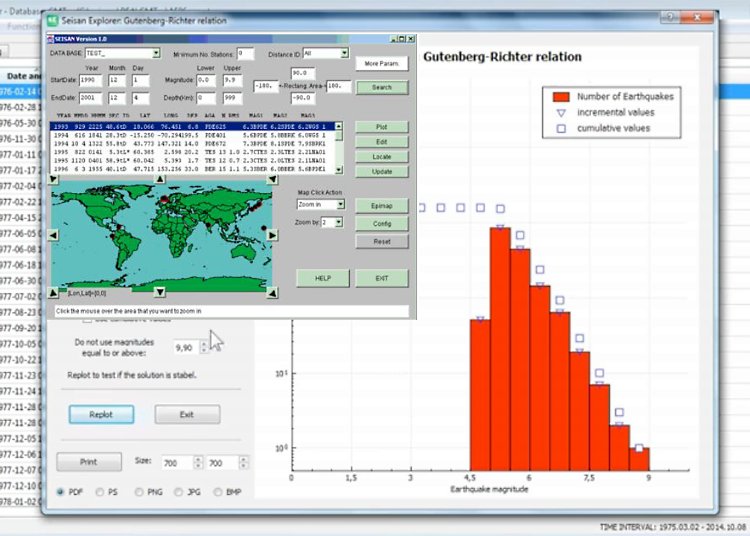The height and width of the screenshot is (536, 750).
Task: Click the Print button
Action: tap(88, 462)
